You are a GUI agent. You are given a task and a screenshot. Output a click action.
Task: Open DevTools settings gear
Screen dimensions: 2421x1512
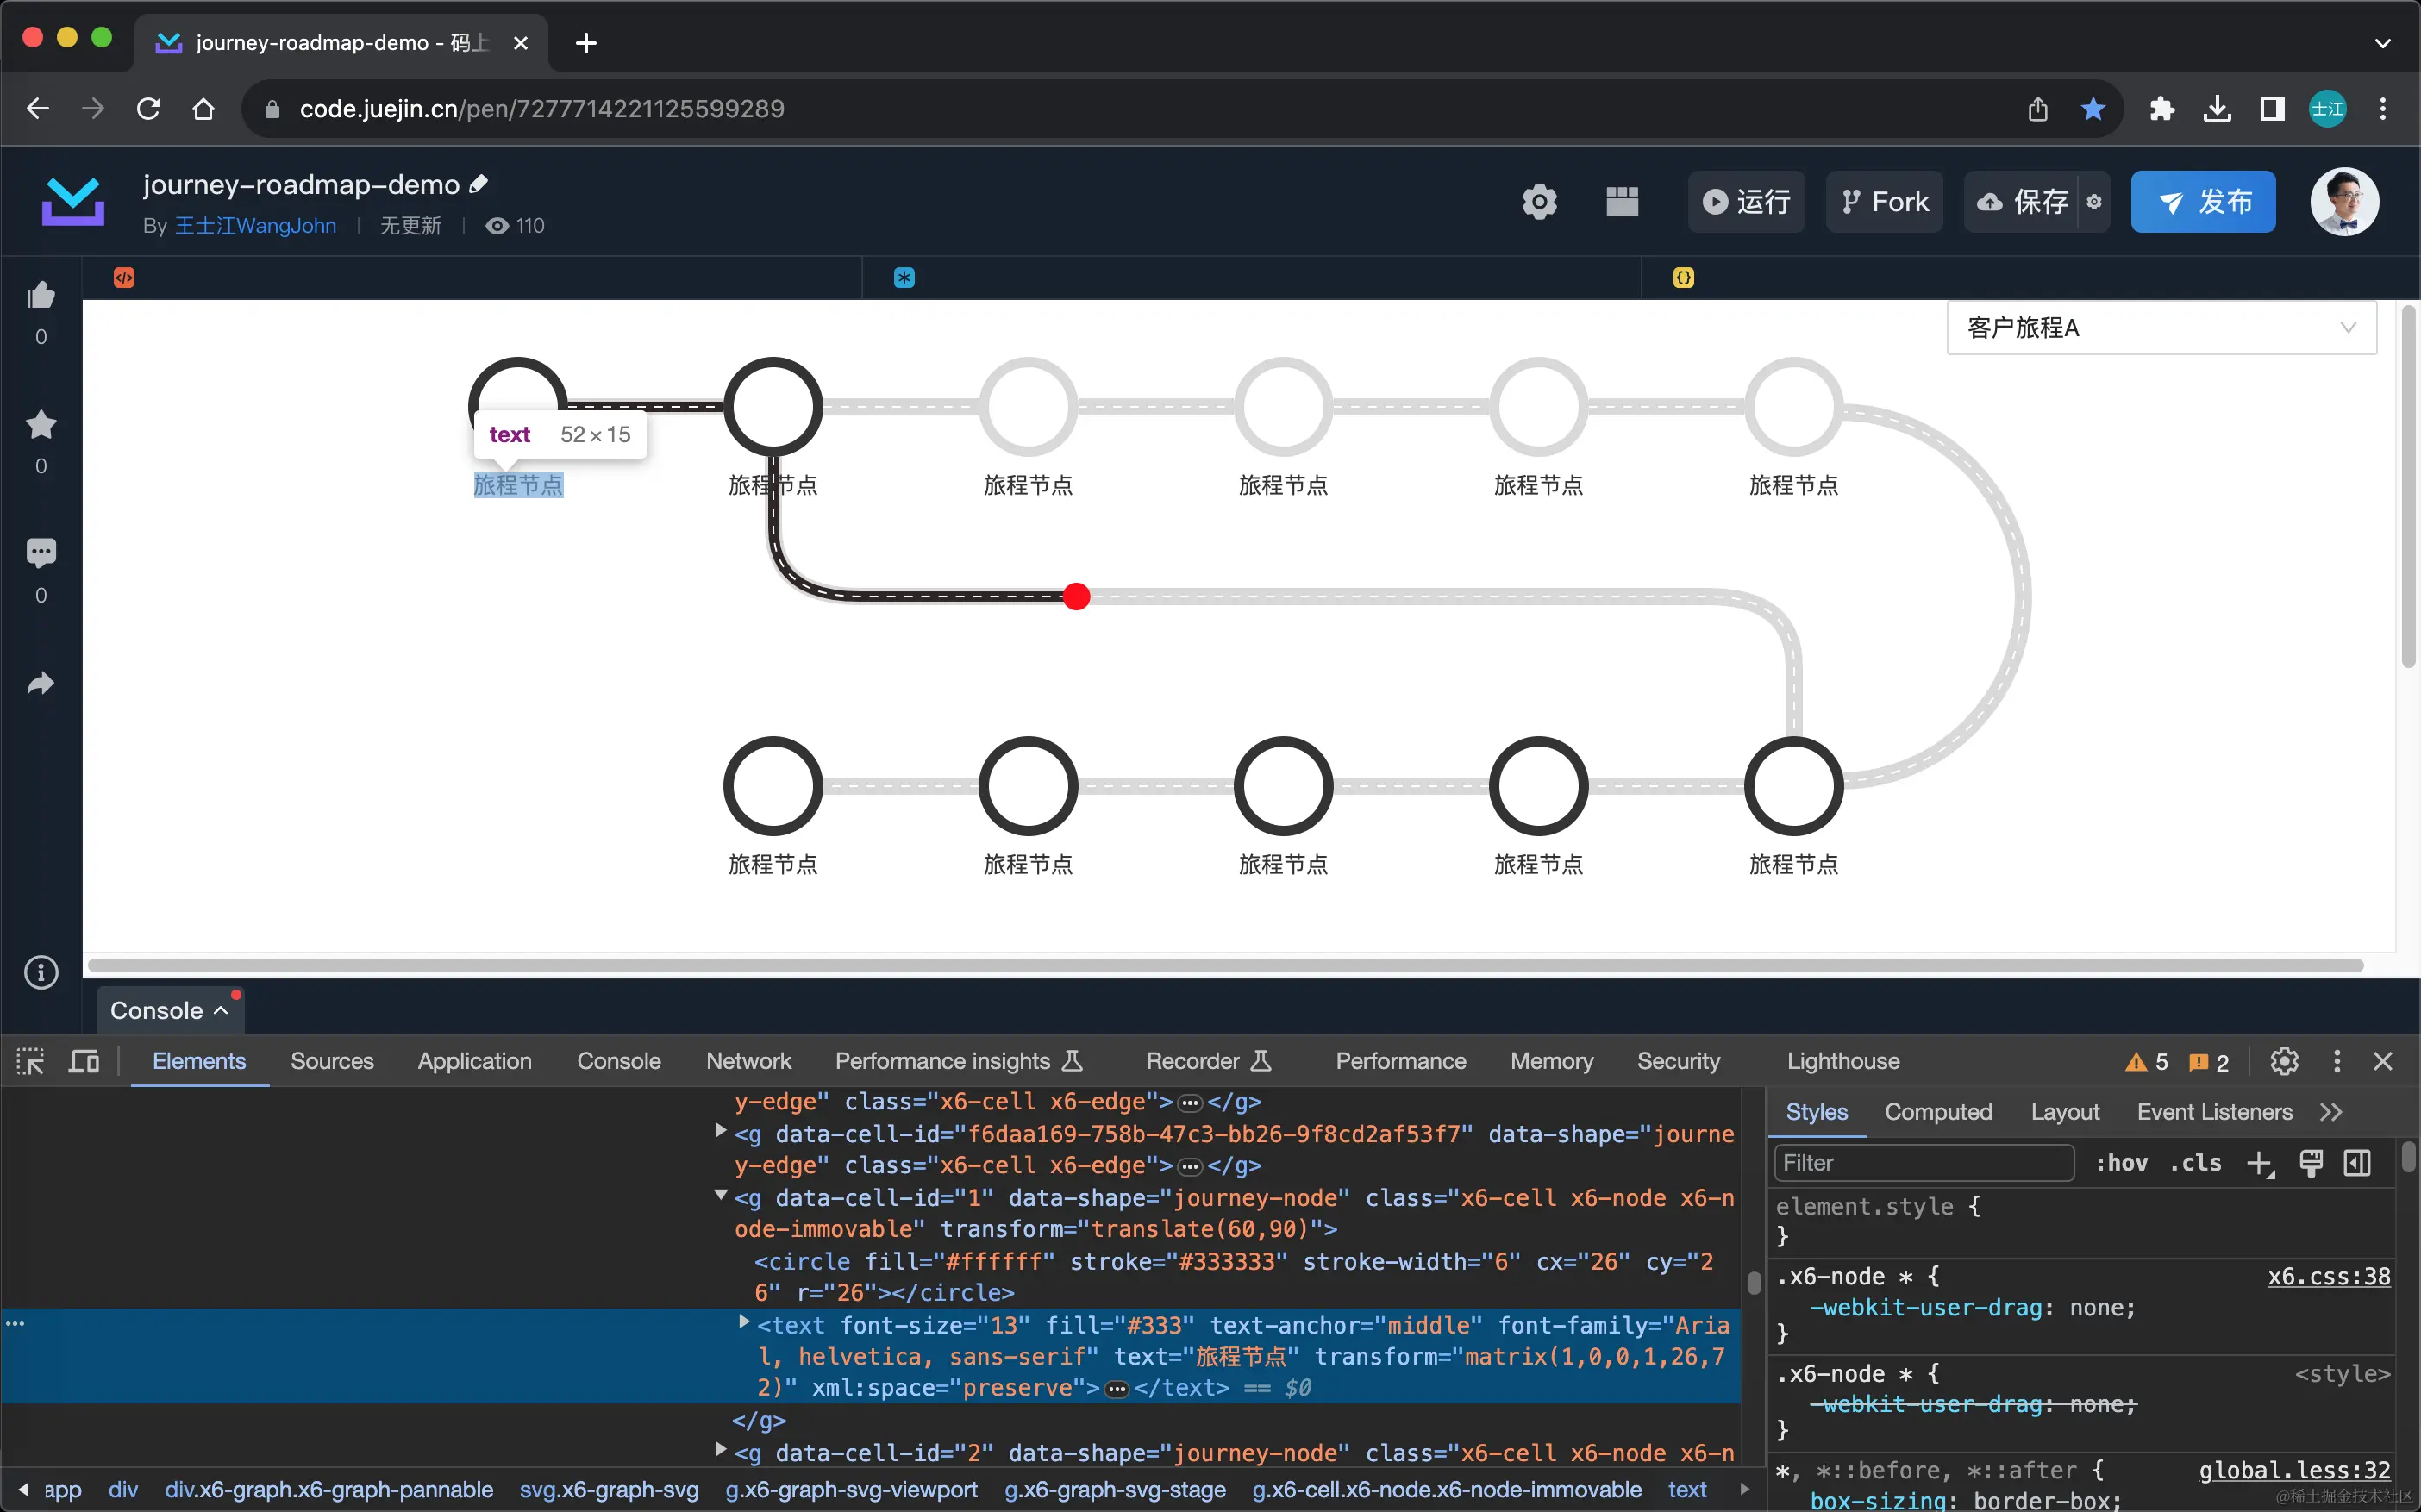[2284, 1061]
